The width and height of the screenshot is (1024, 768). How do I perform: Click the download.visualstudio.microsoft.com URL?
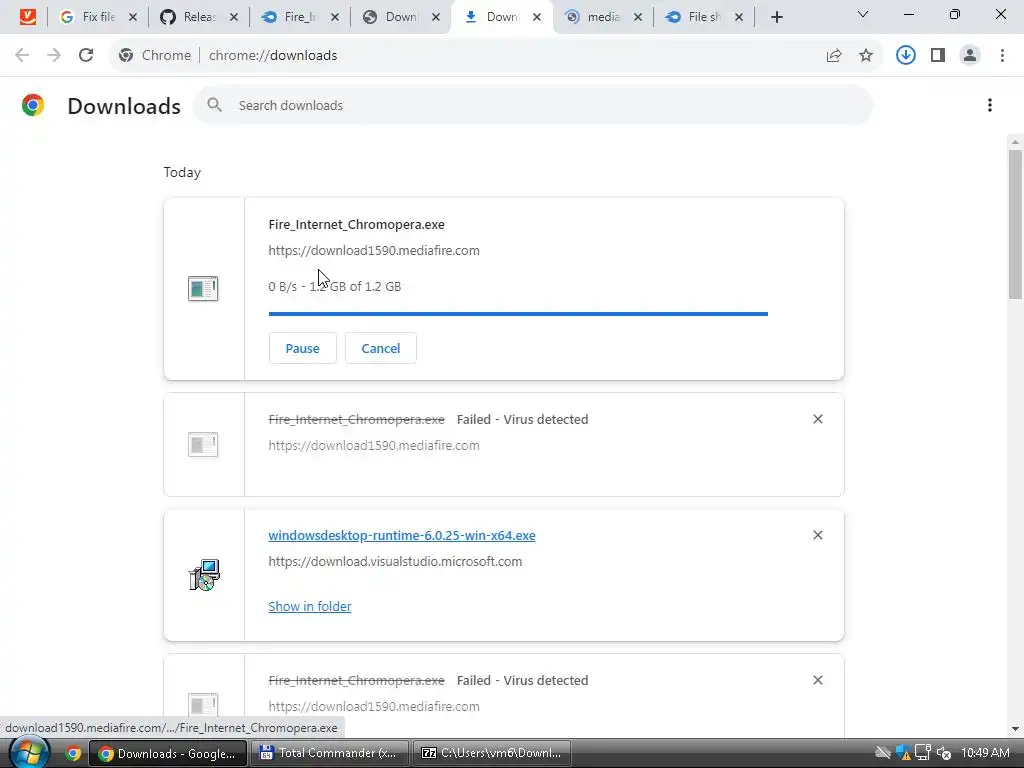click(x=395, y=562)
